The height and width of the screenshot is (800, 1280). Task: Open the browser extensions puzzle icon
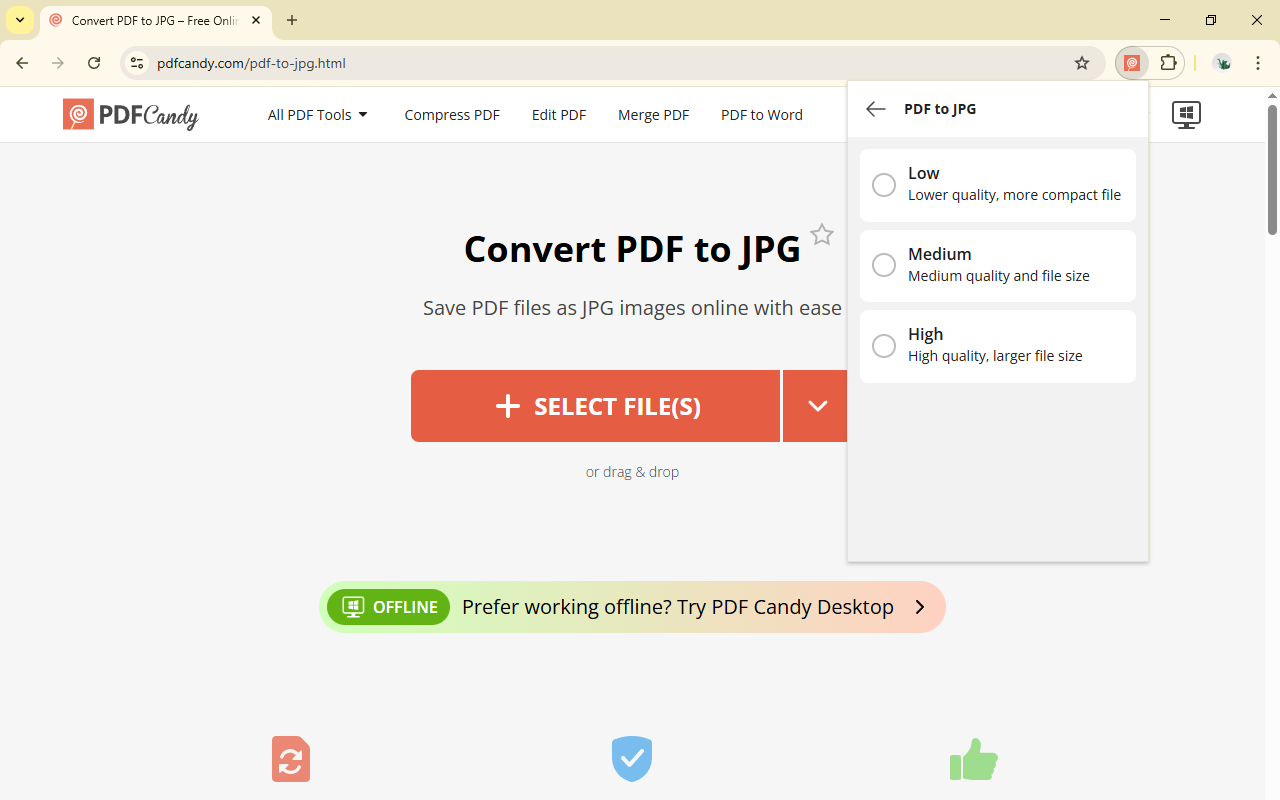tap(1168, 62)
